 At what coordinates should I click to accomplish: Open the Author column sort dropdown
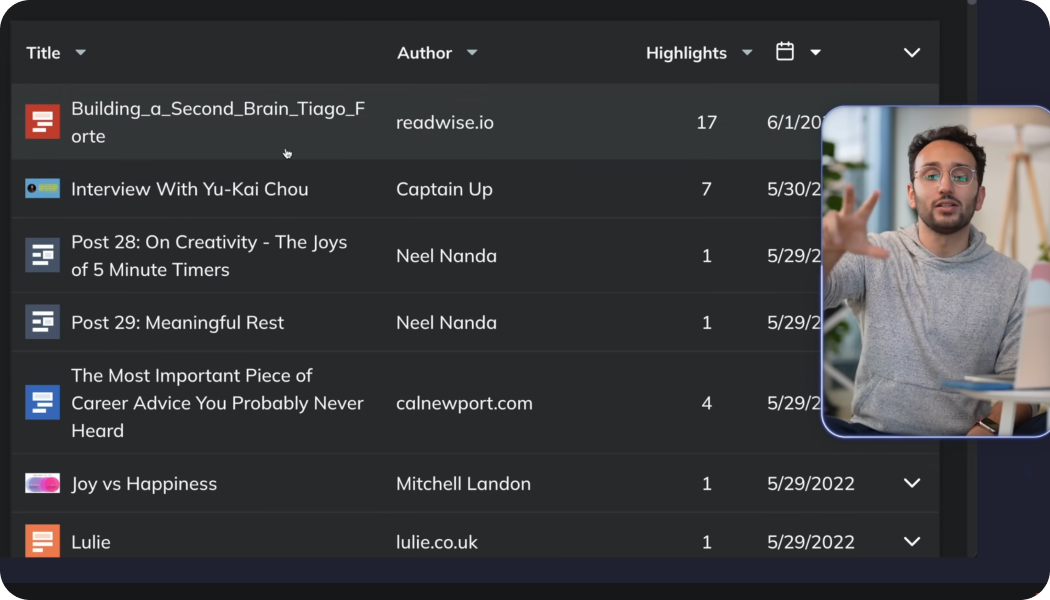tap(472, 52)
